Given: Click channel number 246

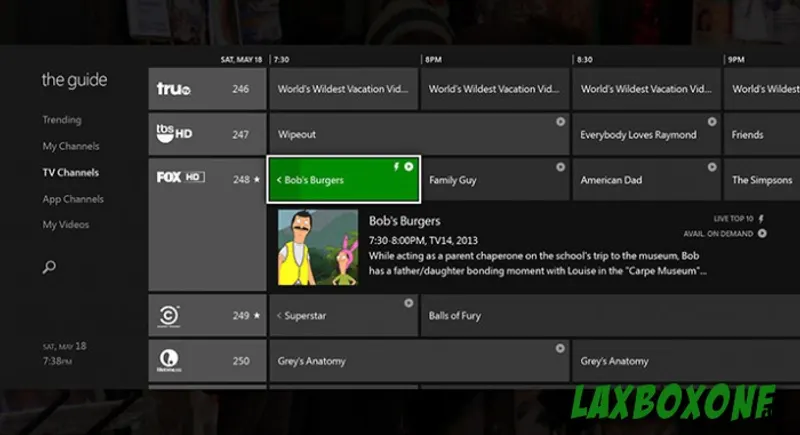Looking at the screenshot, I should pyautogui.click(x=240, y=89).
